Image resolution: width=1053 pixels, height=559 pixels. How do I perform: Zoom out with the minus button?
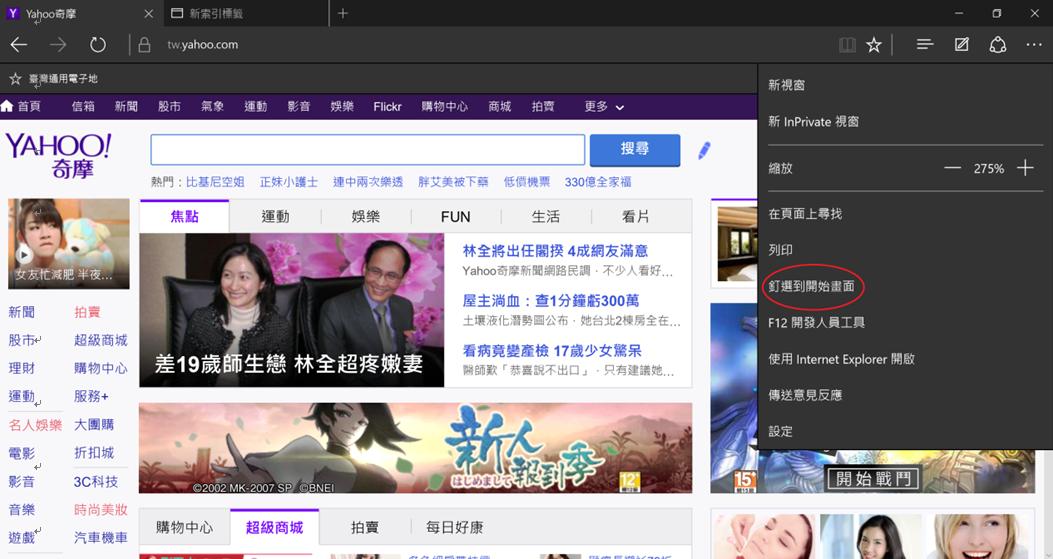952,168
